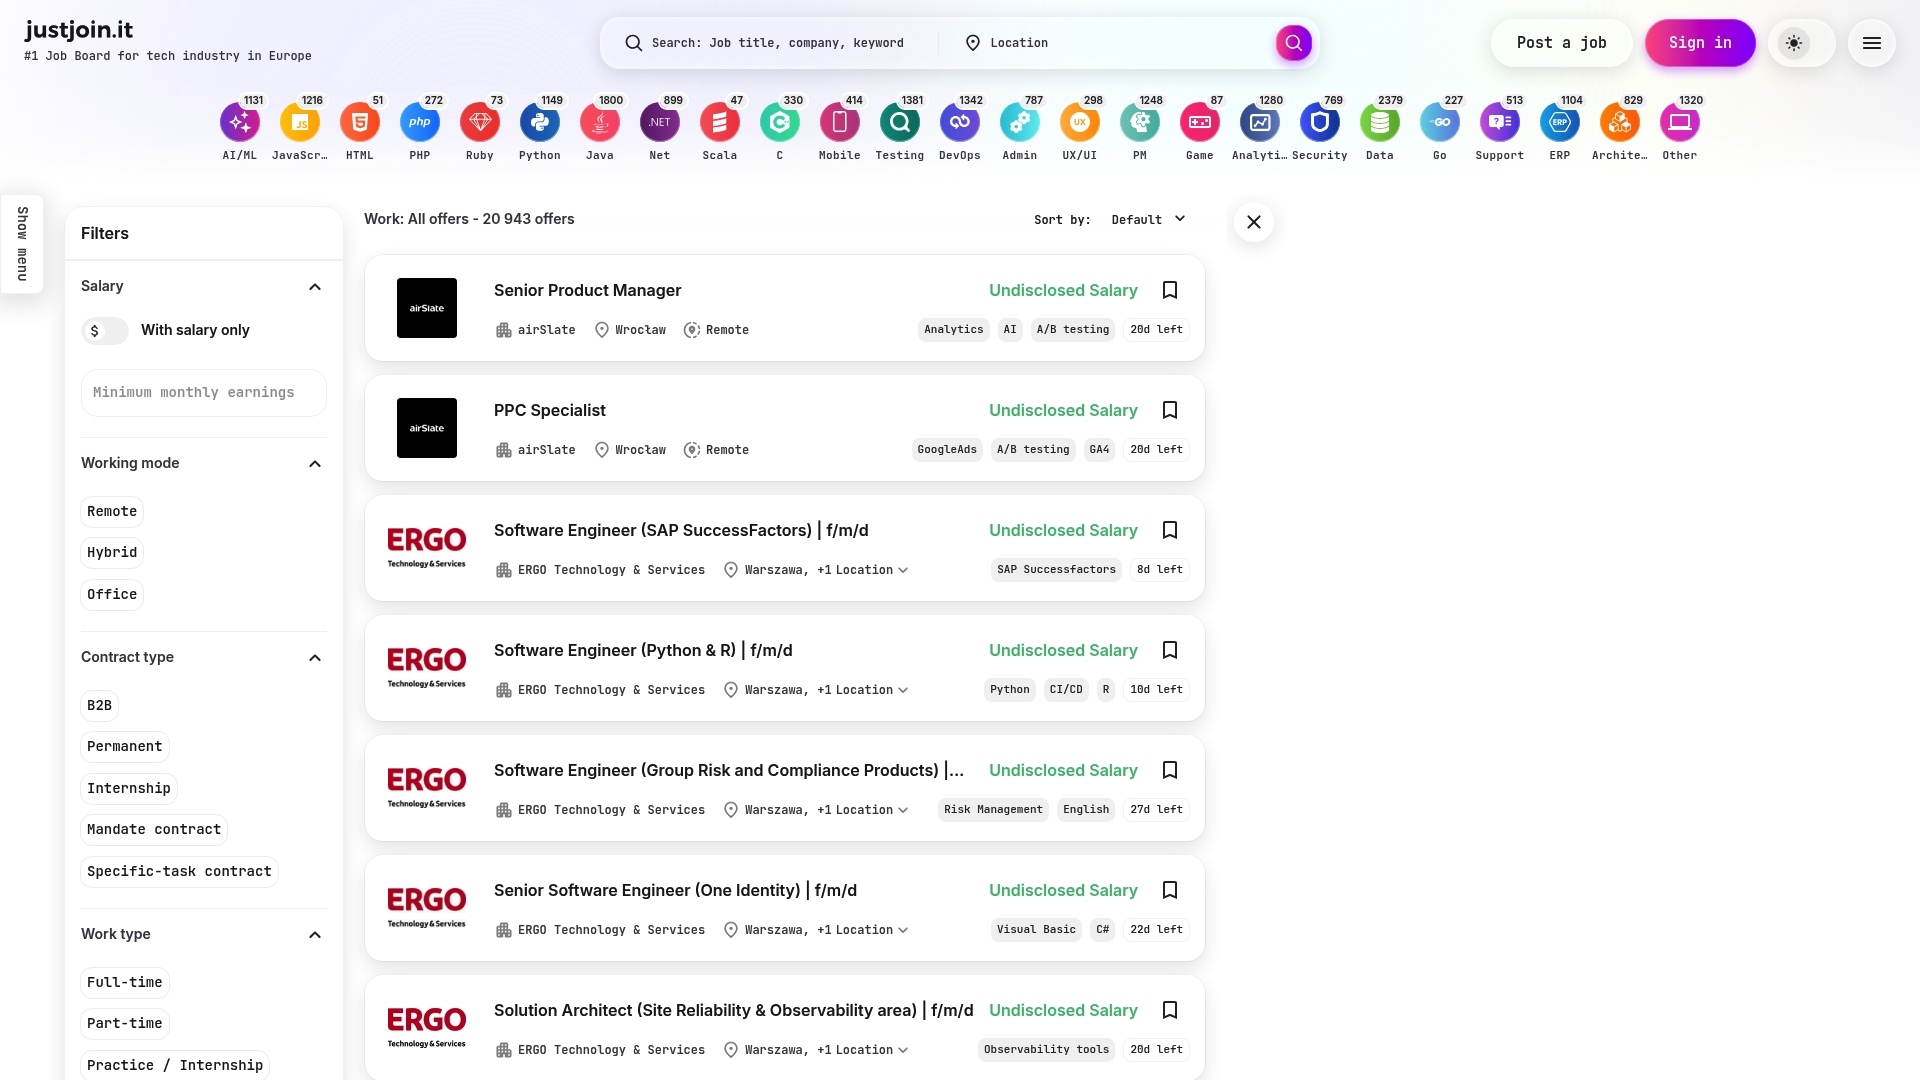This screenshot has width=1920, height=1080.
Task: Bookmark the Senior Product Manager offer
Action: click(x=1170, y=290)
